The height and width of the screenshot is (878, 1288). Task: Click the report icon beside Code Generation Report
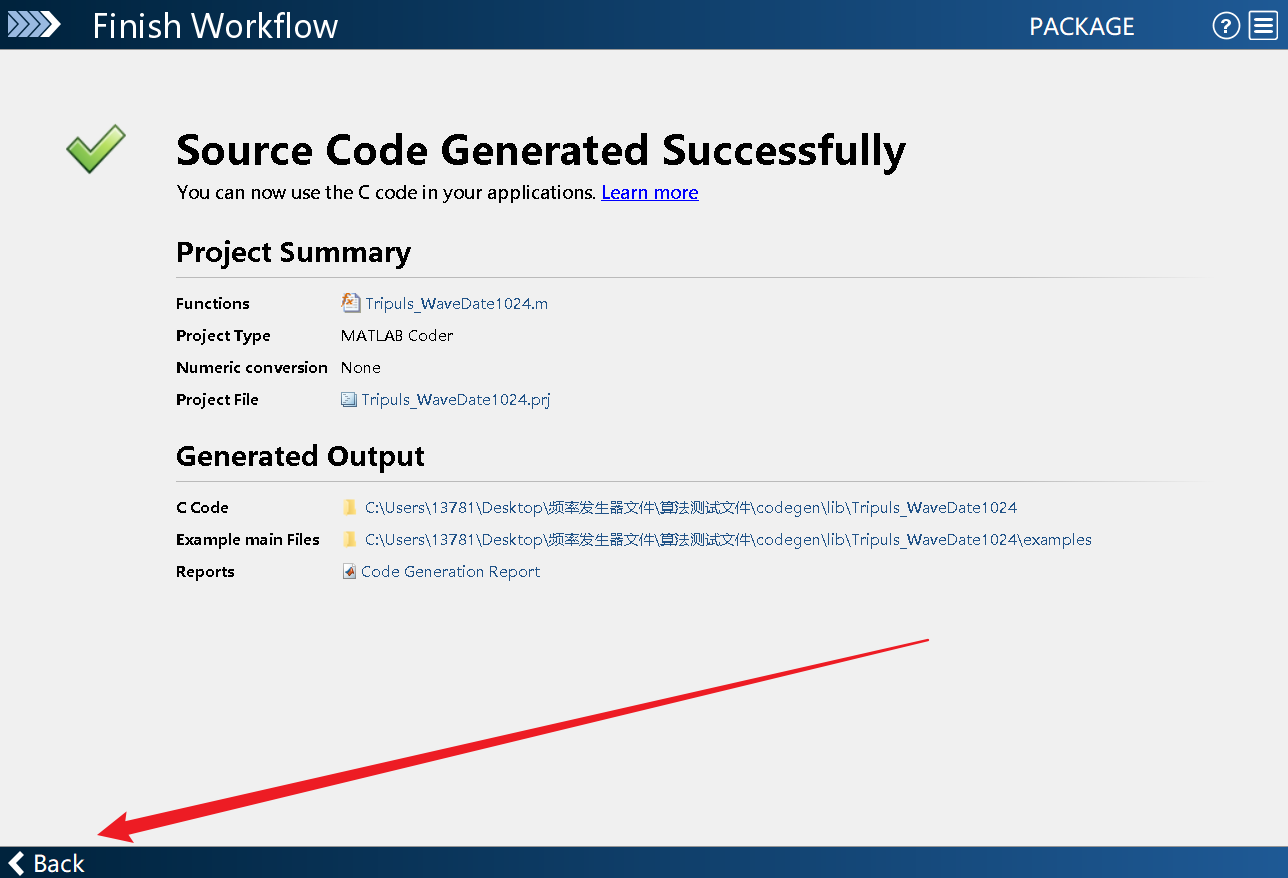click(349, 571)
